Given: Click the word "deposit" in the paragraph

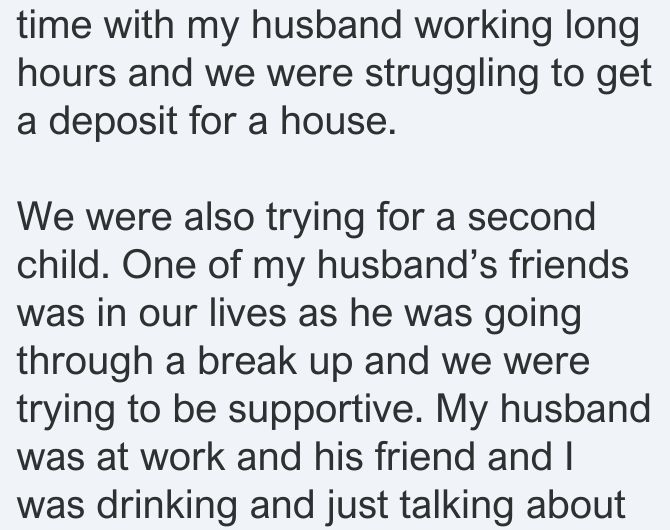Looking at the screenshot, I should [x=113, y=122].
